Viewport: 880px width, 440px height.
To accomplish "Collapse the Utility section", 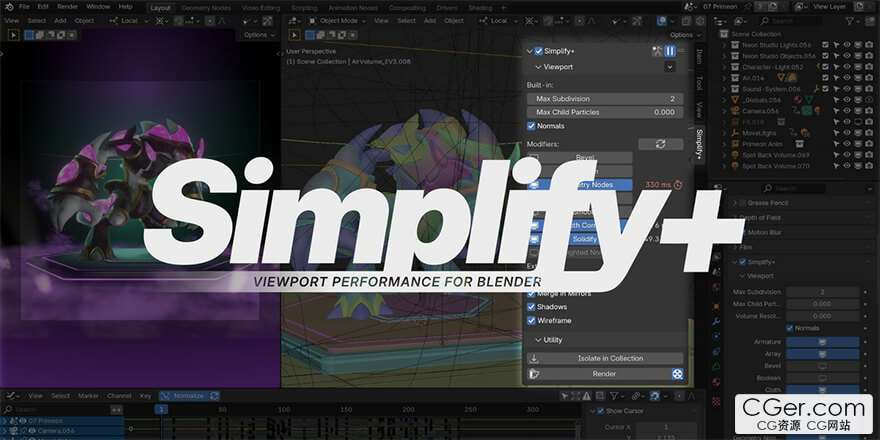I will pos(537,340).
